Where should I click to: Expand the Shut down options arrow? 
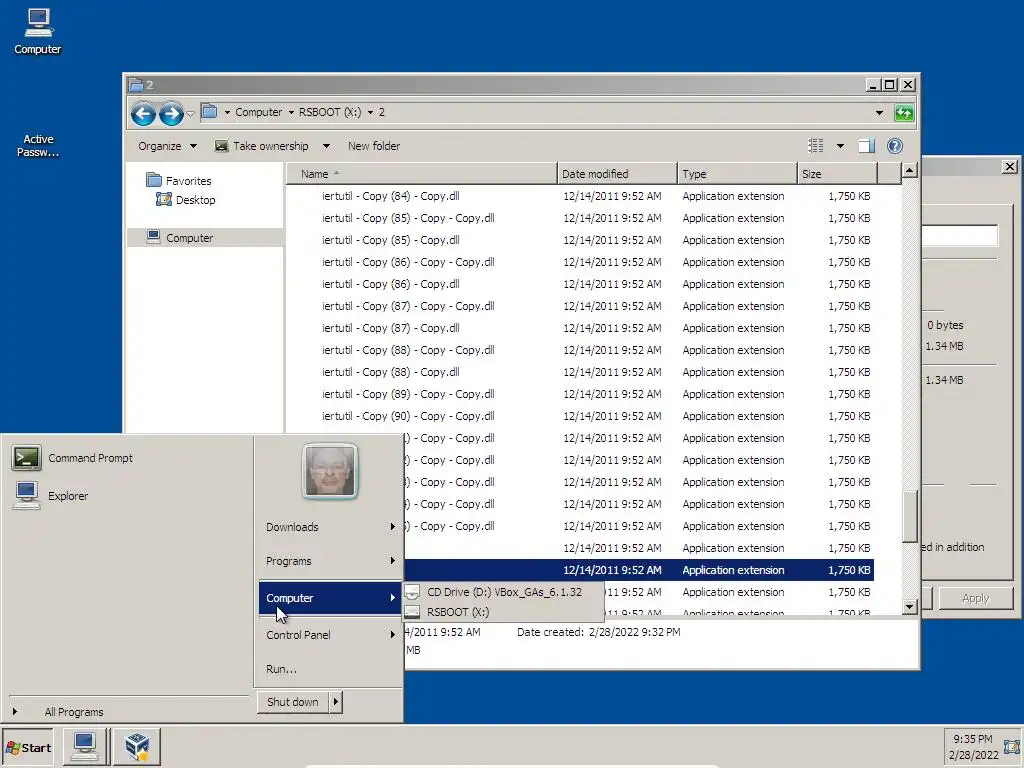pyautogui.click(x=335, y=702)
